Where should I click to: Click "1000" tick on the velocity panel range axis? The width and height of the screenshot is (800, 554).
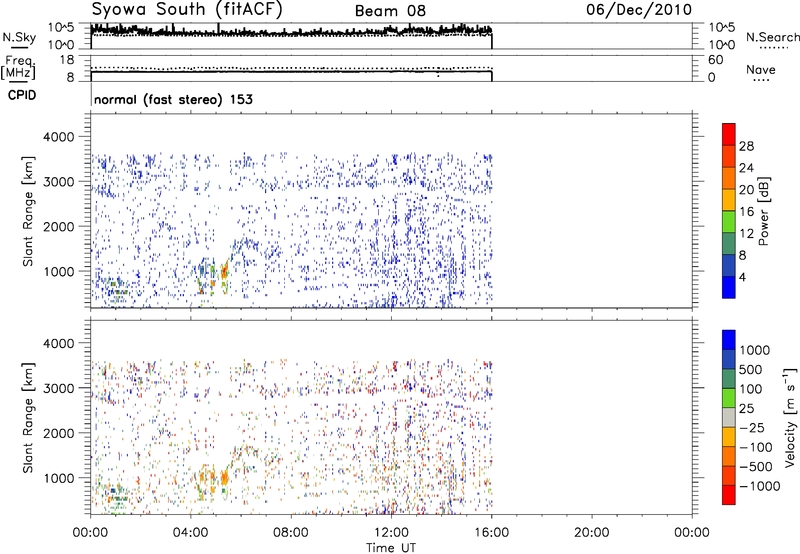59,478
